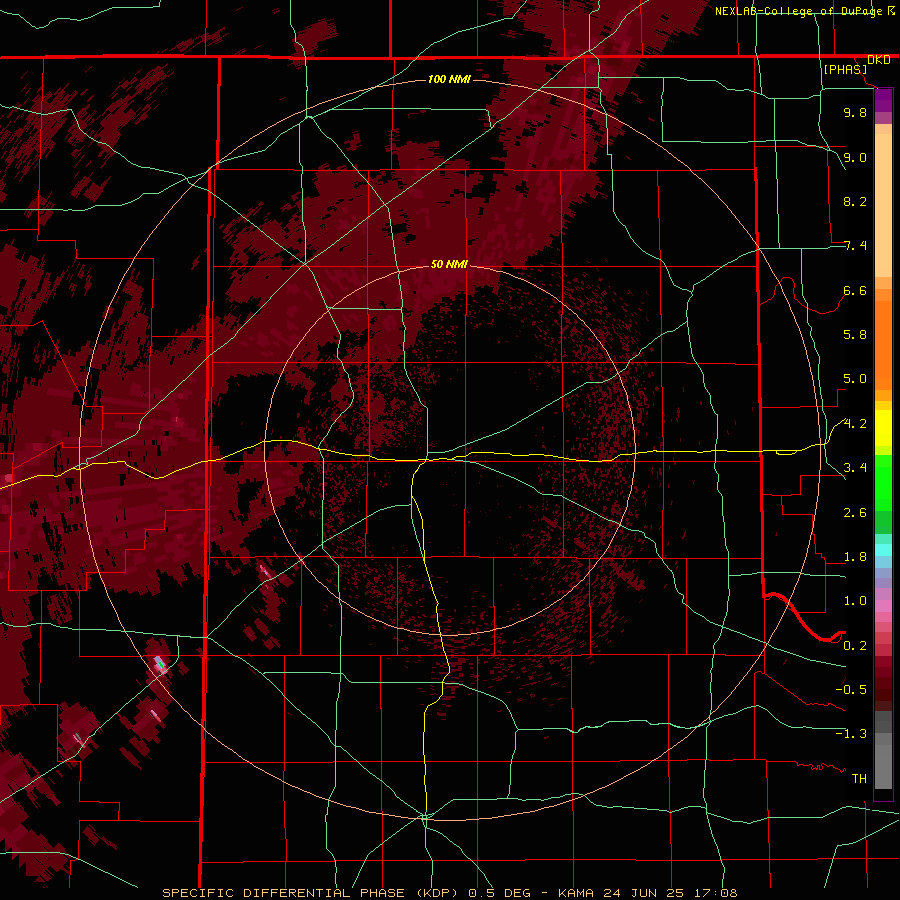Screen dimensions: 900x900
Task: Pick the purple band atop the color bar
Action: pos(883,100)
